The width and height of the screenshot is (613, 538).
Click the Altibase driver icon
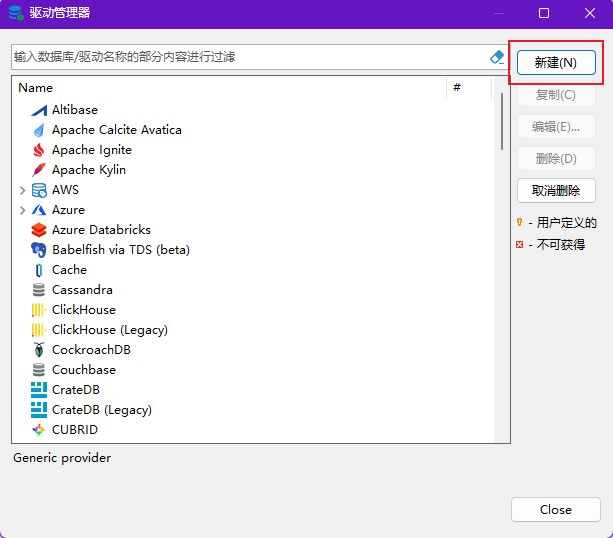point(39,110)
